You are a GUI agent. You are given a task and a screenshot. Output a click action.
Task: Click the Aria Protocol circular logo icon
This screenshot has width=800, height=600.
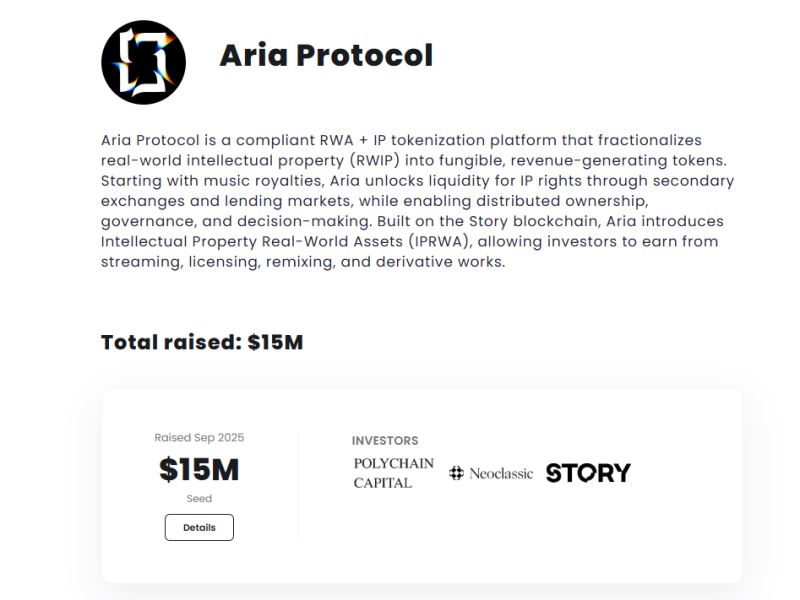click(146, 62)
